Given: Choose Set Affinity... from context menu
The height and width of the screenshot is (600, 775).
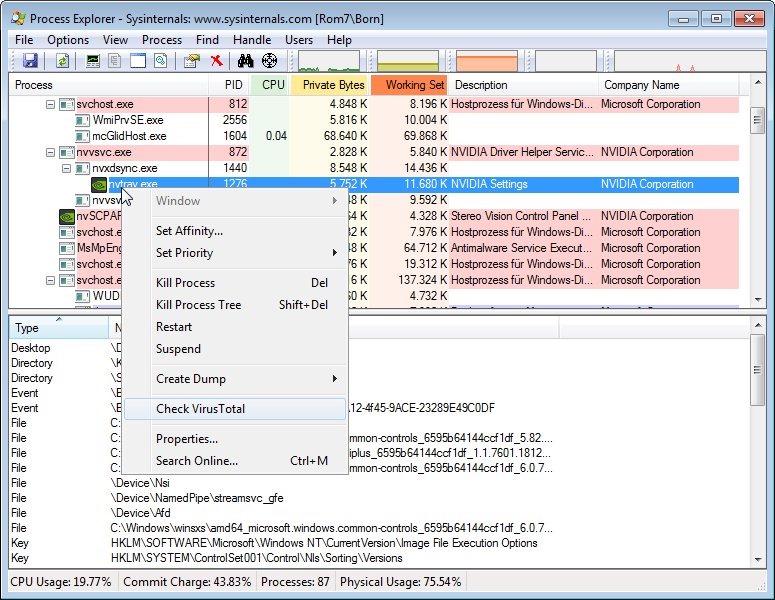Looking at the screenshot, I should [235, 231].
